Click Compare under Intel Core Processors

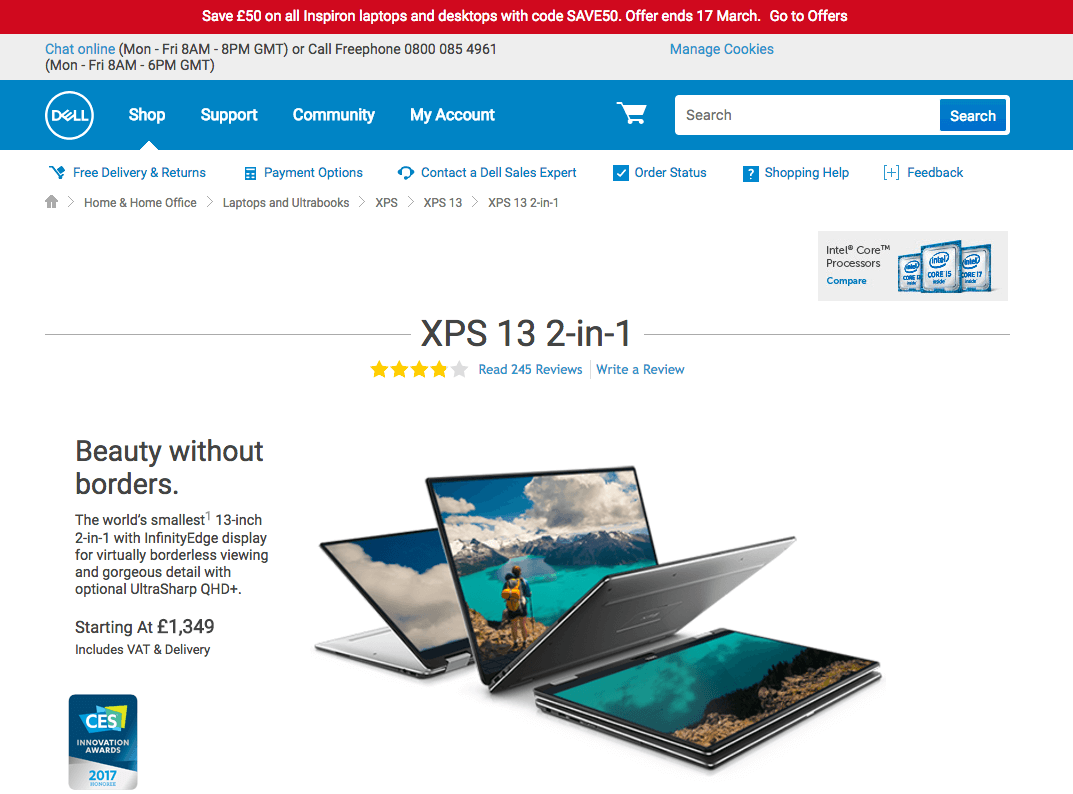[x=846, y=281]
